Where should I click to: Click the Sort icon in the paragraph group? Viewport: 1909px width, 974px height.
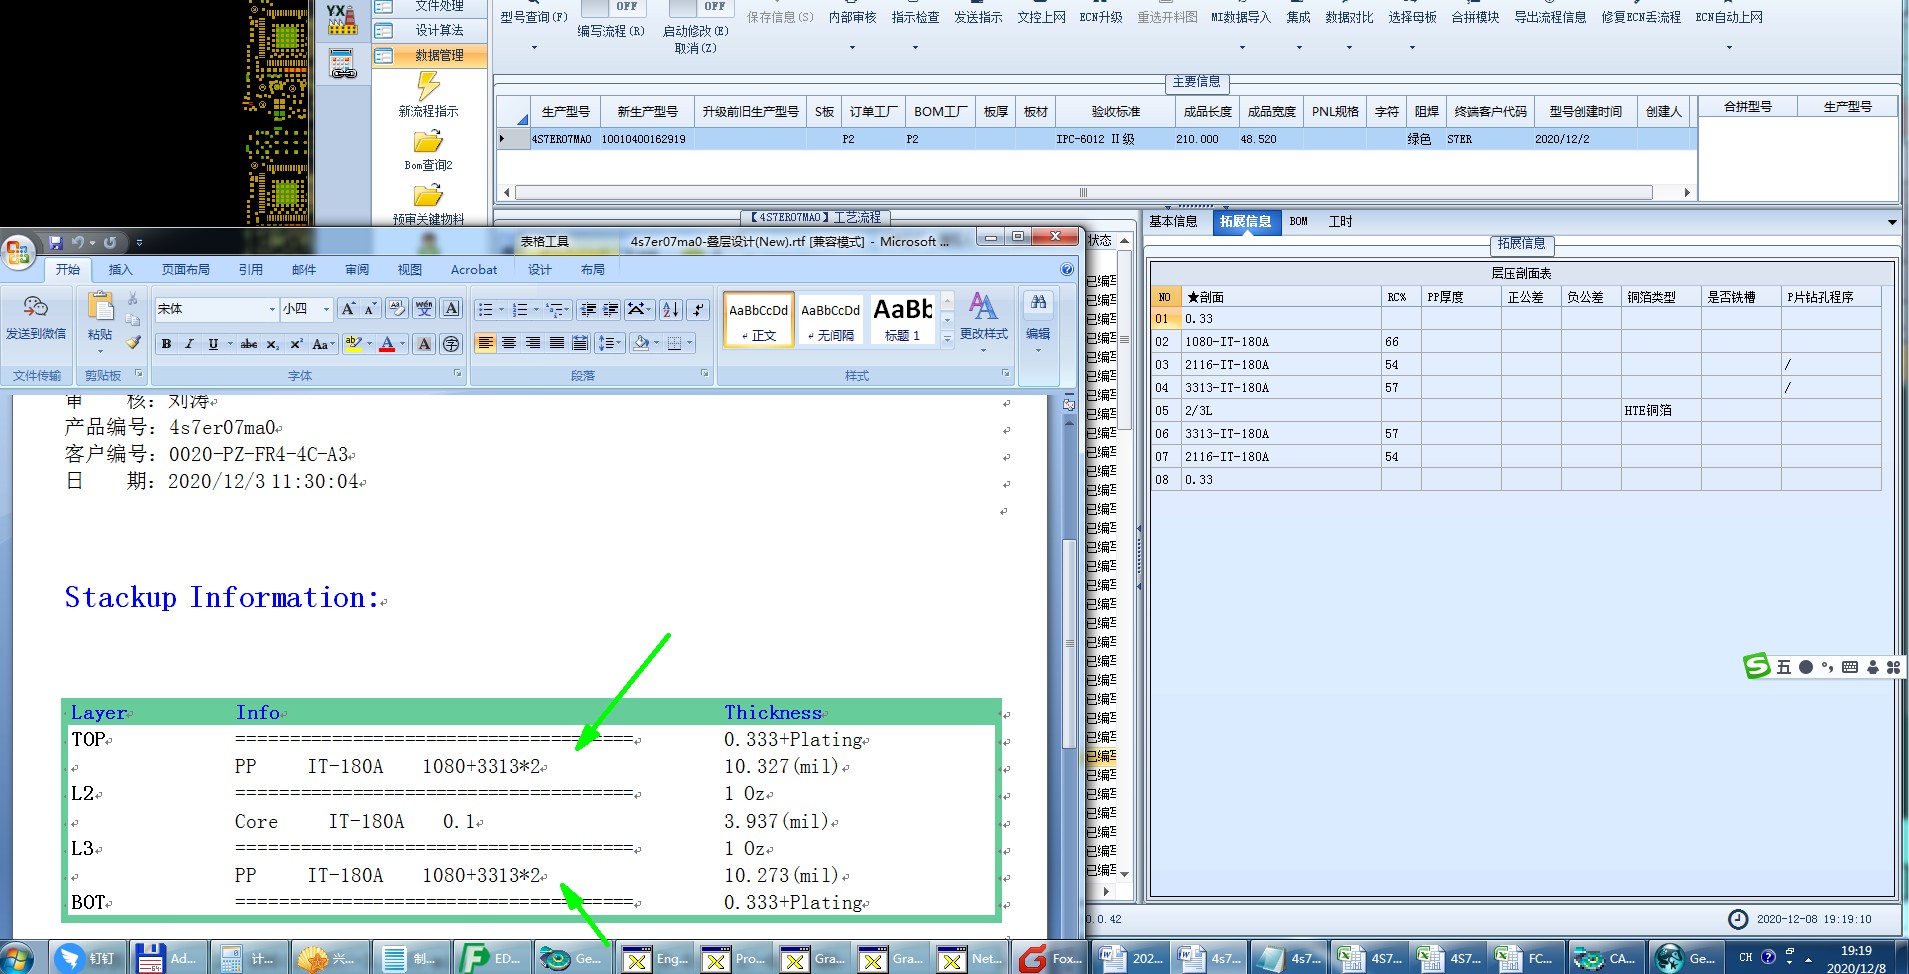[670, 310]
